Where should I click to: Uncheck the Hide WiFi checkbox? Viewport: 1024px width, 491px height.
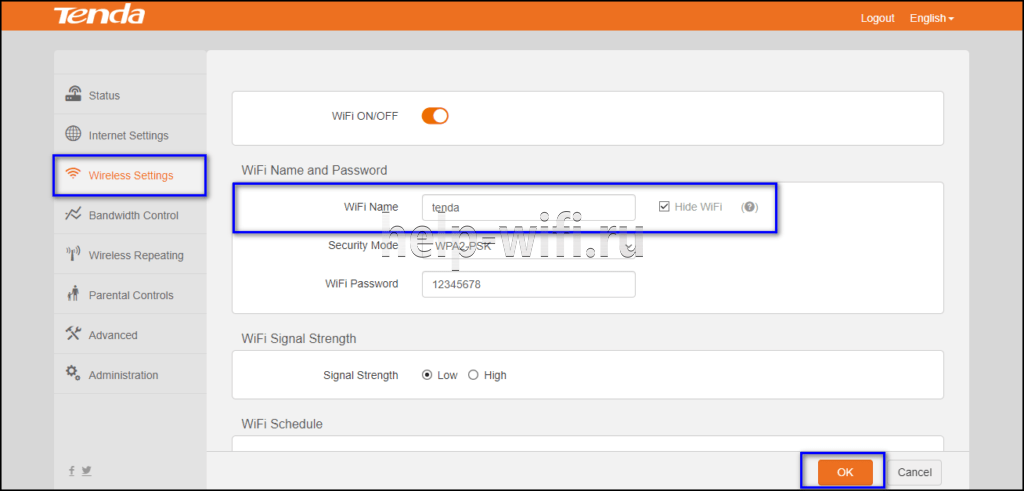click(664, 207)
